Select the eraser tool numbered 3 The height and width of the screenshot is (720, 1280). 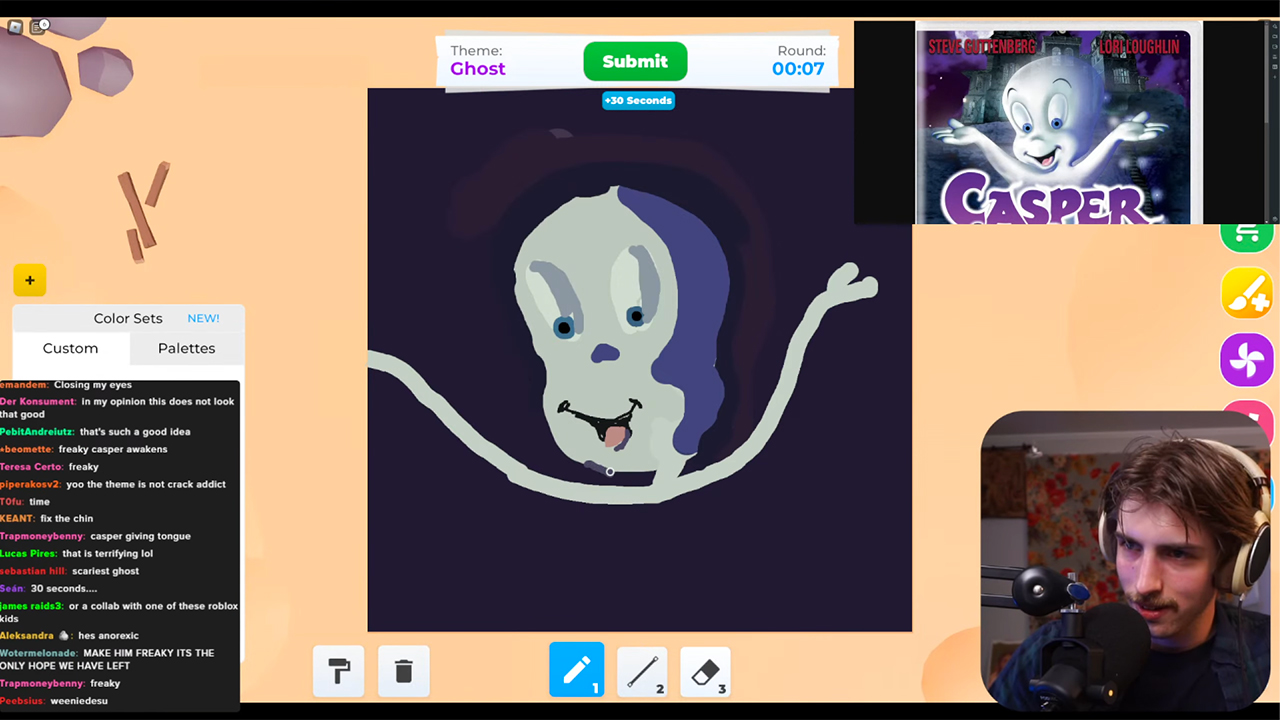pos(705,670)
